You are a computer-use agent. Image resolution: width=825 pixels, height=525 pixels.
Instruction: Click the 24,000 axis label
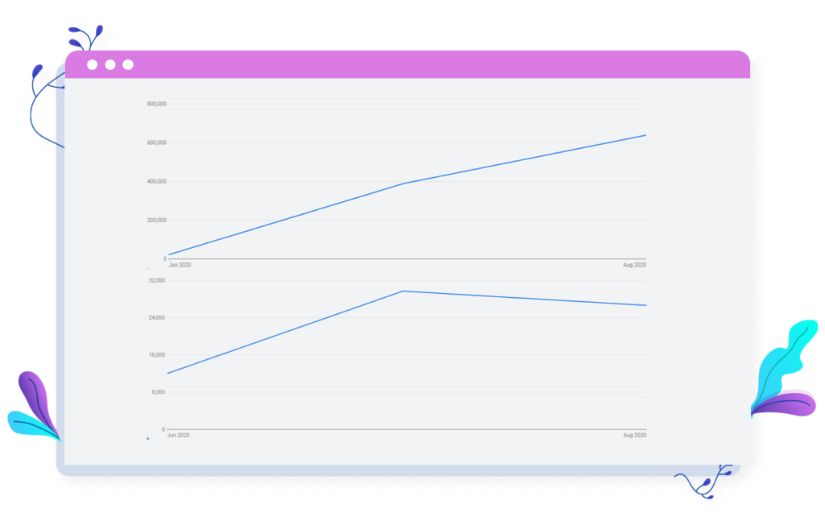tap(157, 318)
